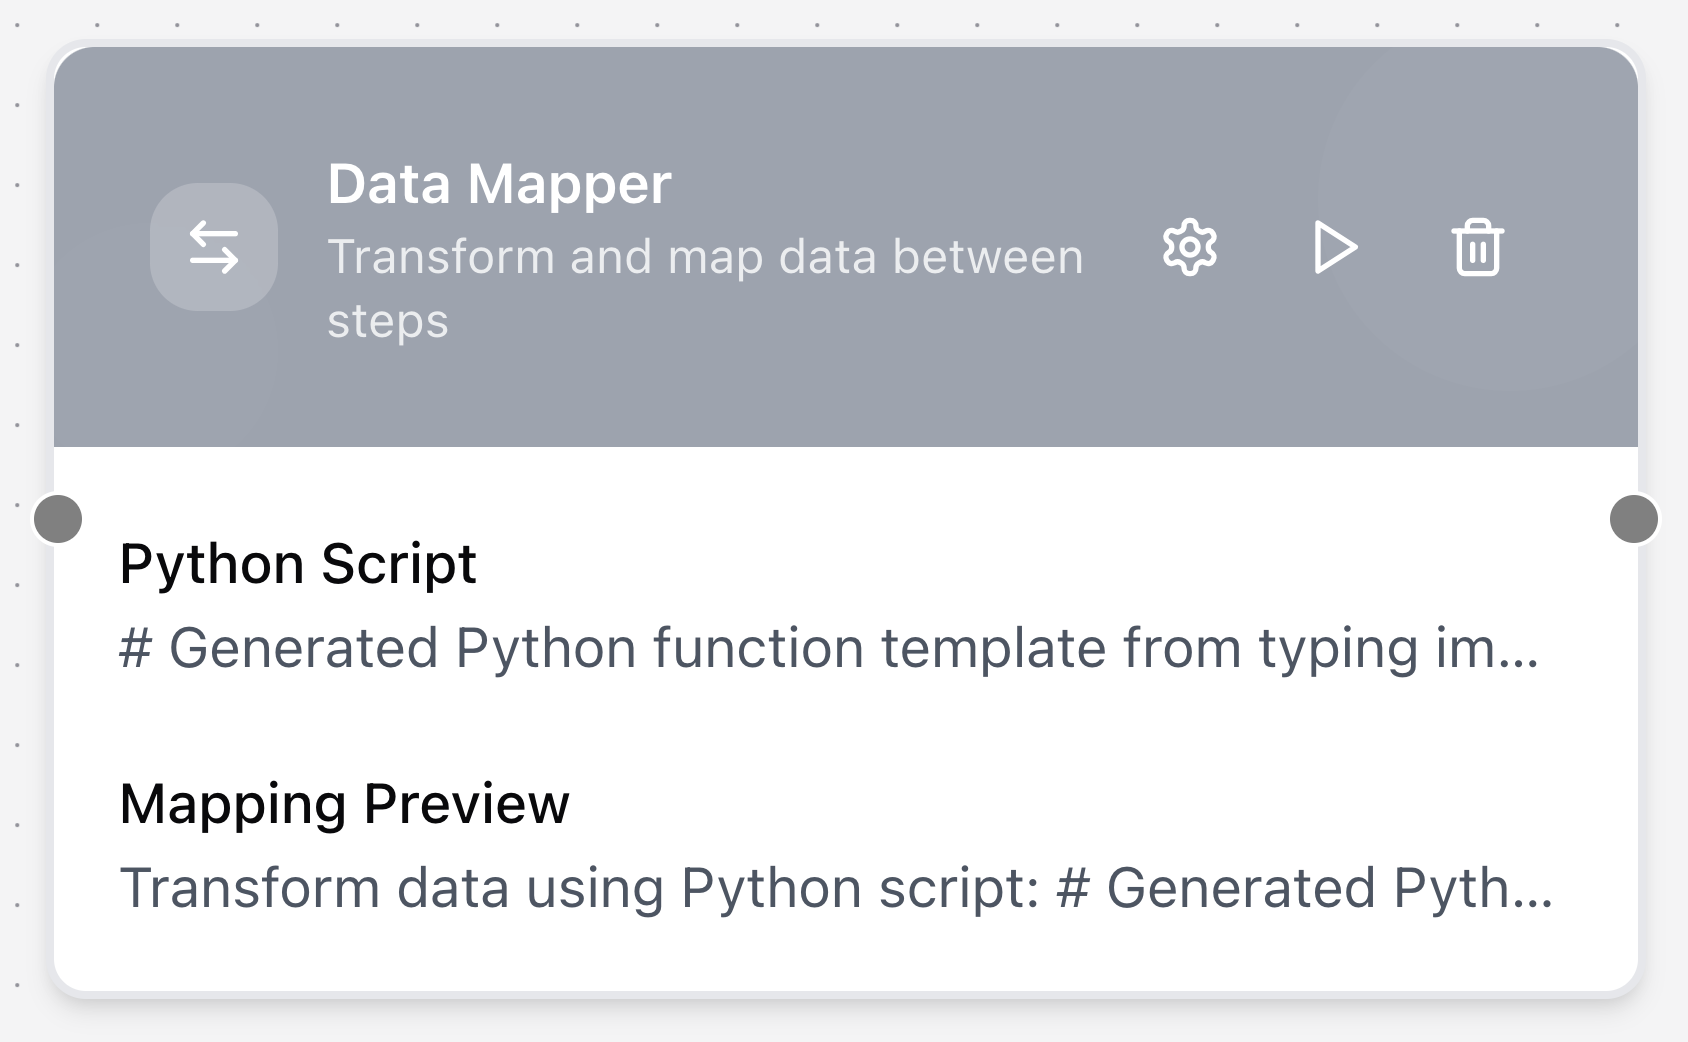The height and width of the screenshot is (1042, 1688).
Task: Select the "Transform data using Python script" preview text
Action: (x=580, y=888)
